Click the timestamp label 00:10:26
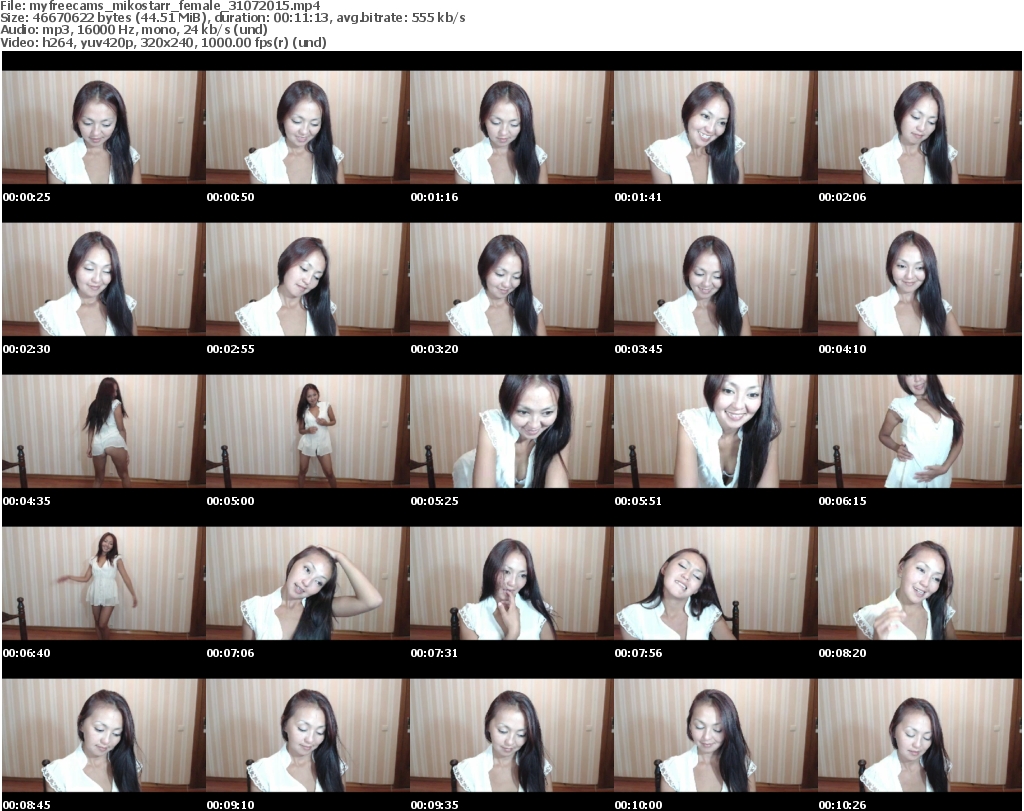Screen dimensions: 1024x811 tap(842, 805)
